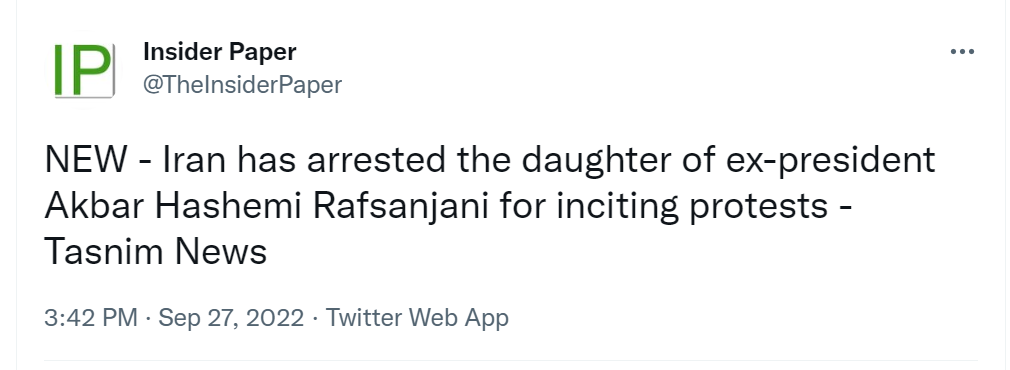1010x370 pixels.
Task: Click Tasnim News at the tweet's end
Action: point(155,251)
